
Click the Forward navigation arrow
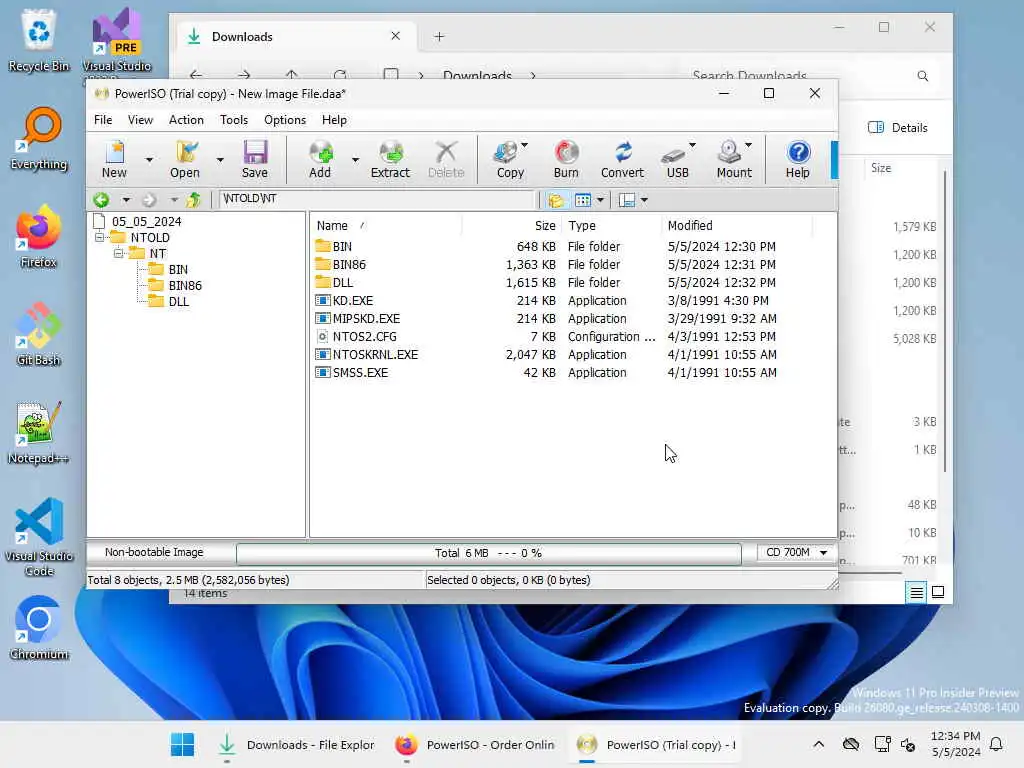tap(149, 200)
